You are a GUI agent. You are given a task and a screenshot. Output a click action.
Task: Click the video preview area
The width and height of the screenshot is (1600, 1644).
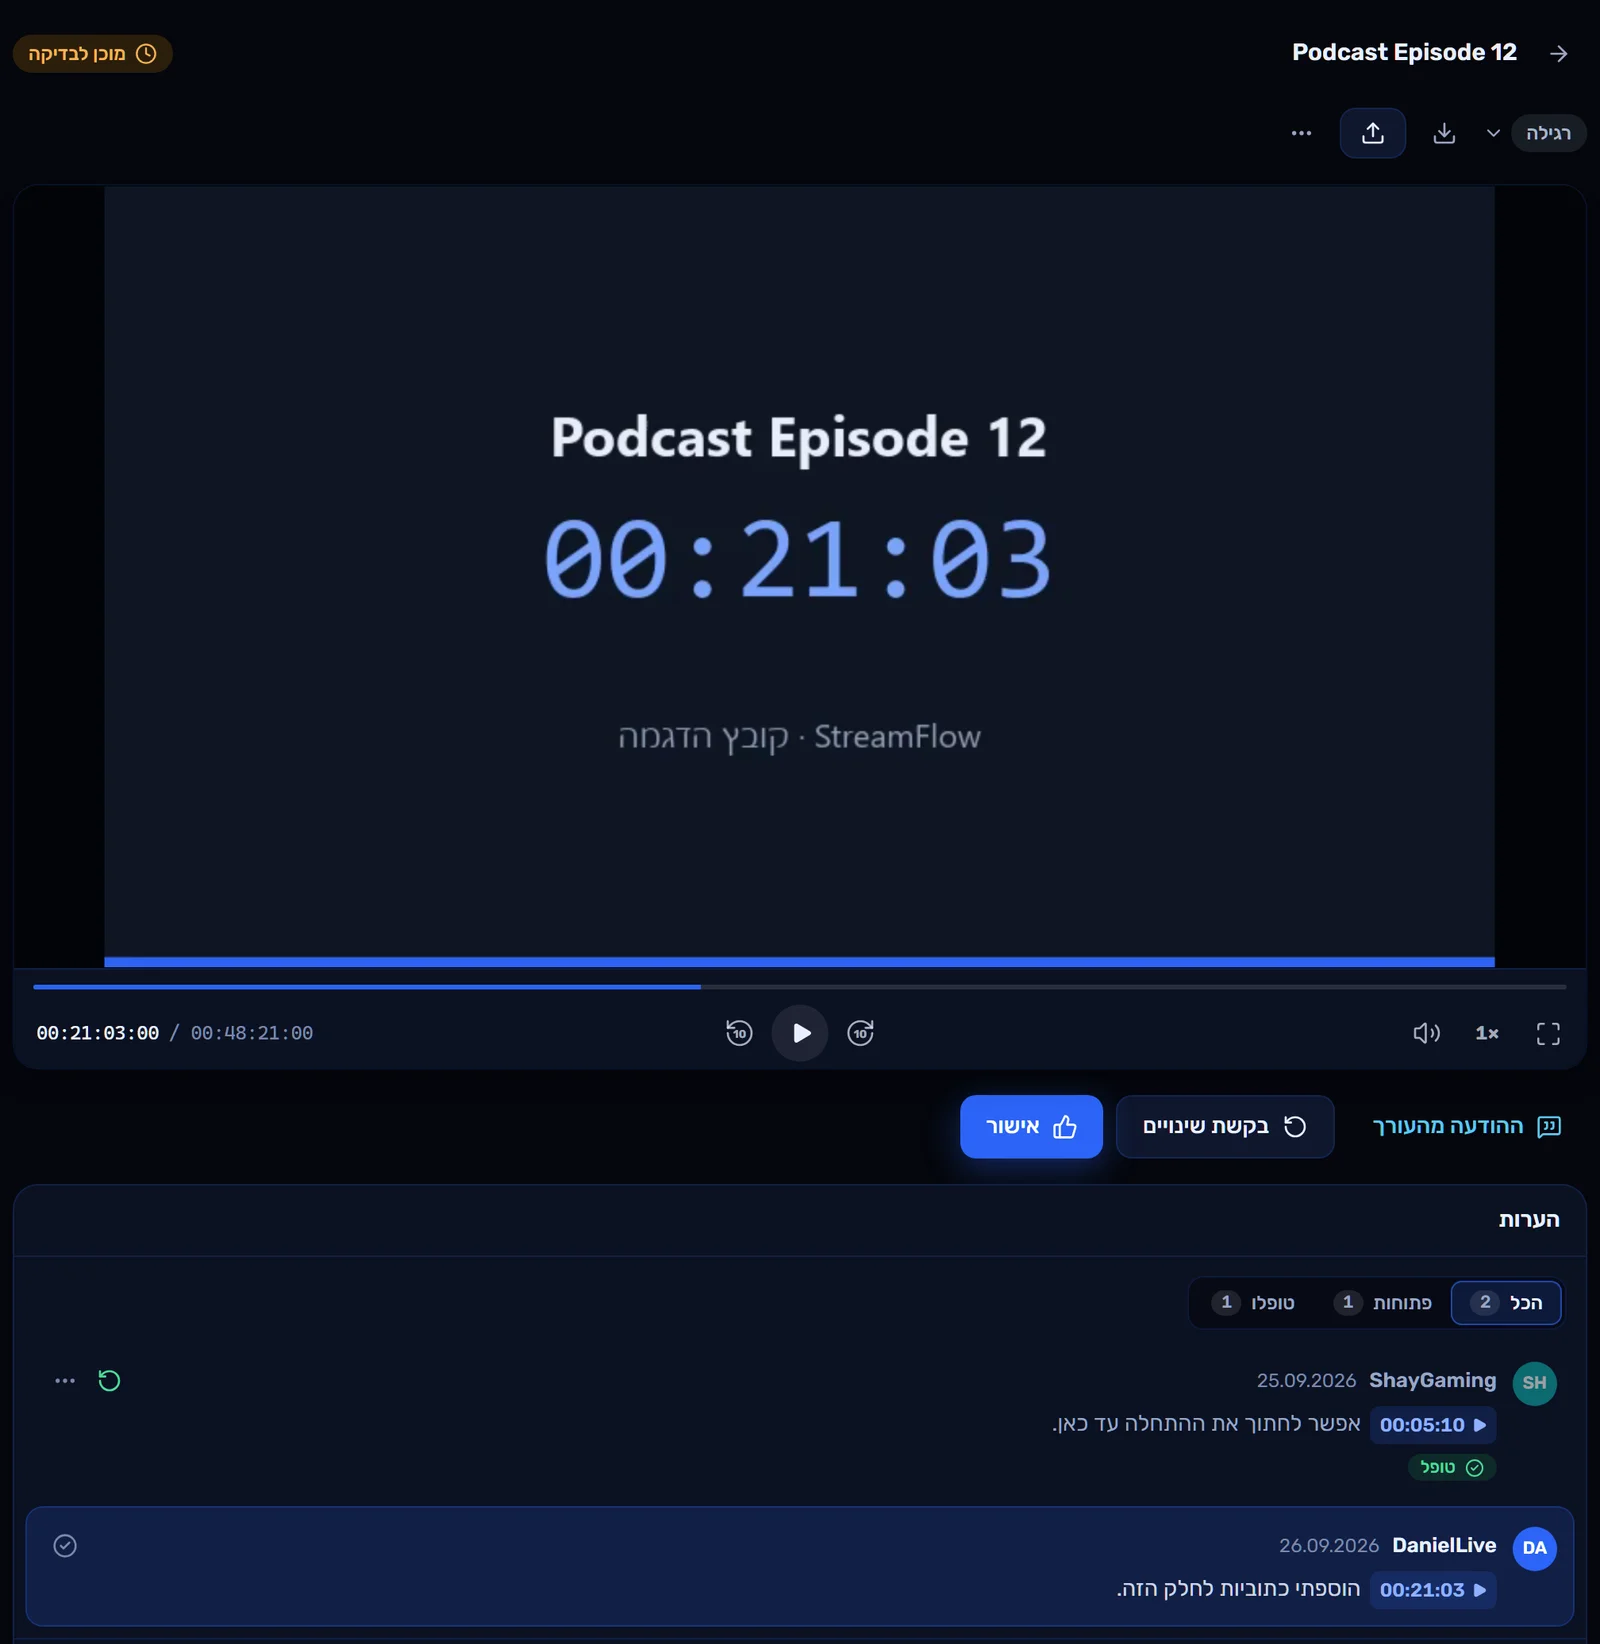tap(799, 575)
